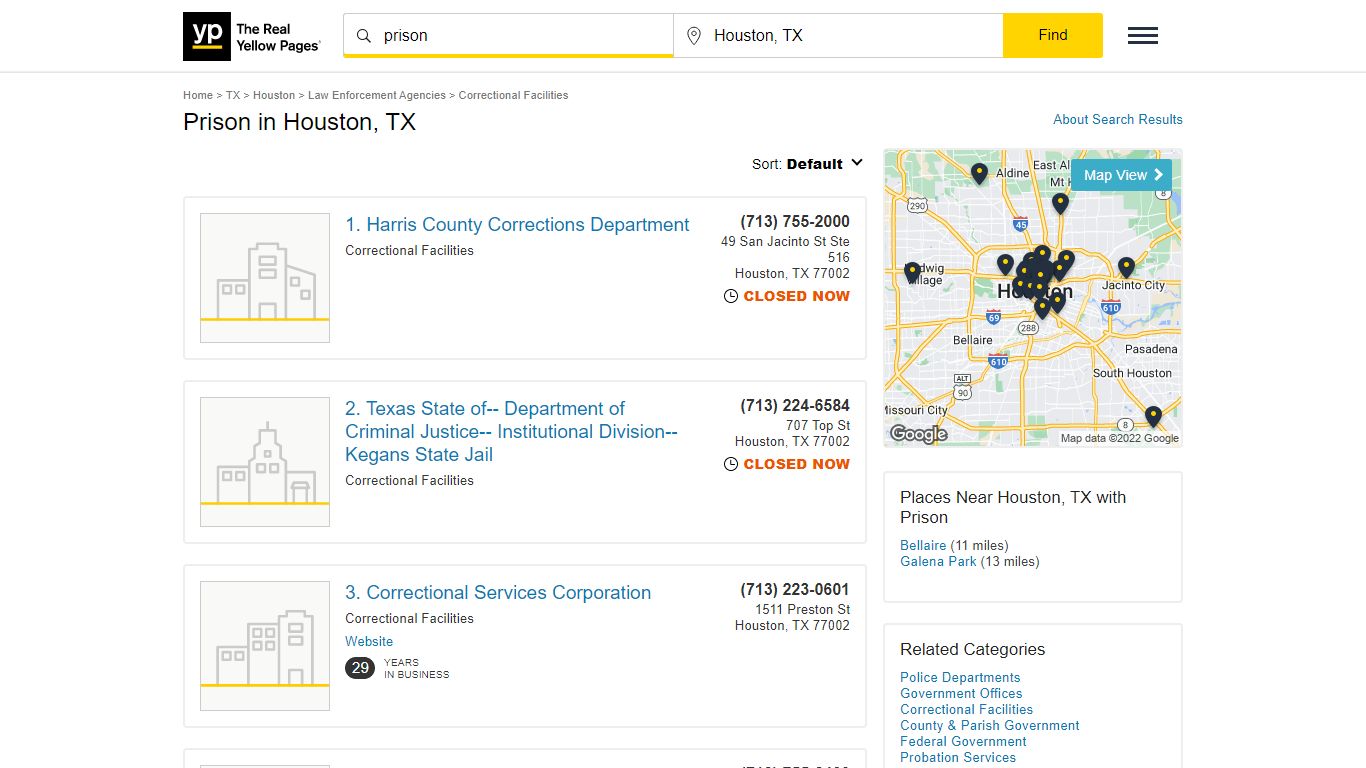Click the address 707 Top St
The width and height of the screenshot is (1366, 768).
(818, 426)
